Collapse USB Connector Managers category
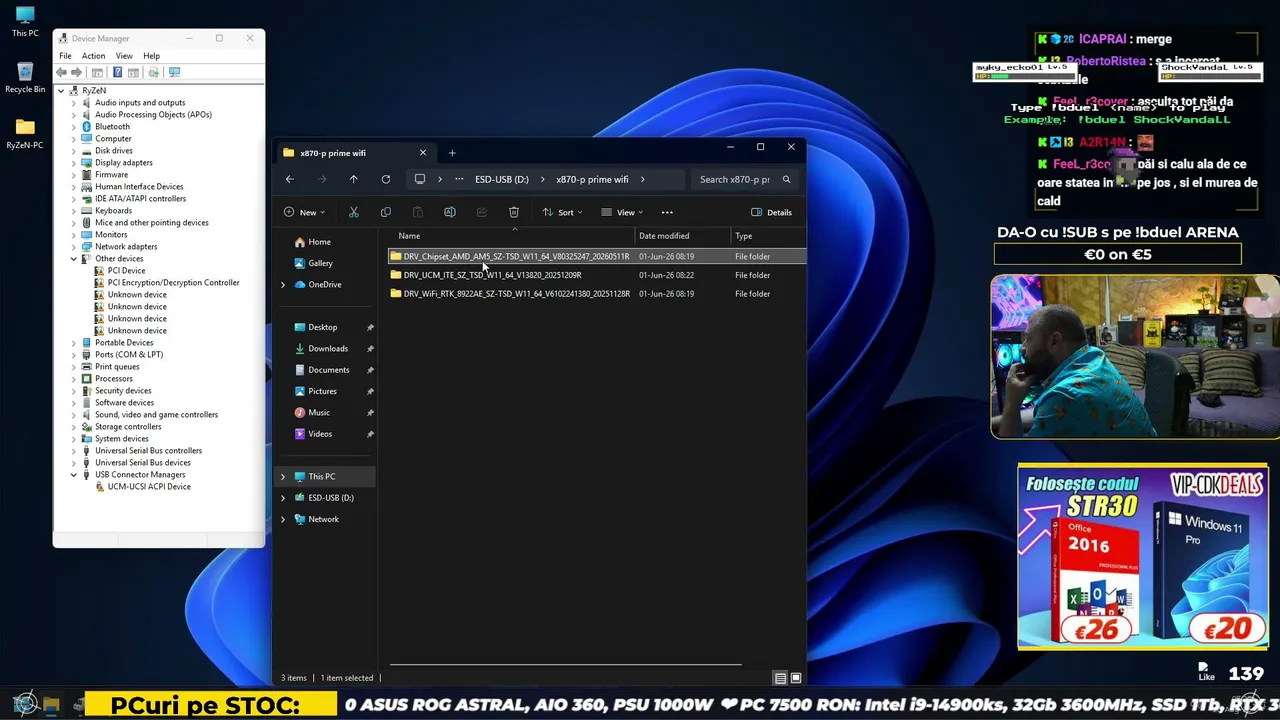The image size is (1280, 720). click(x=73, y=475)
